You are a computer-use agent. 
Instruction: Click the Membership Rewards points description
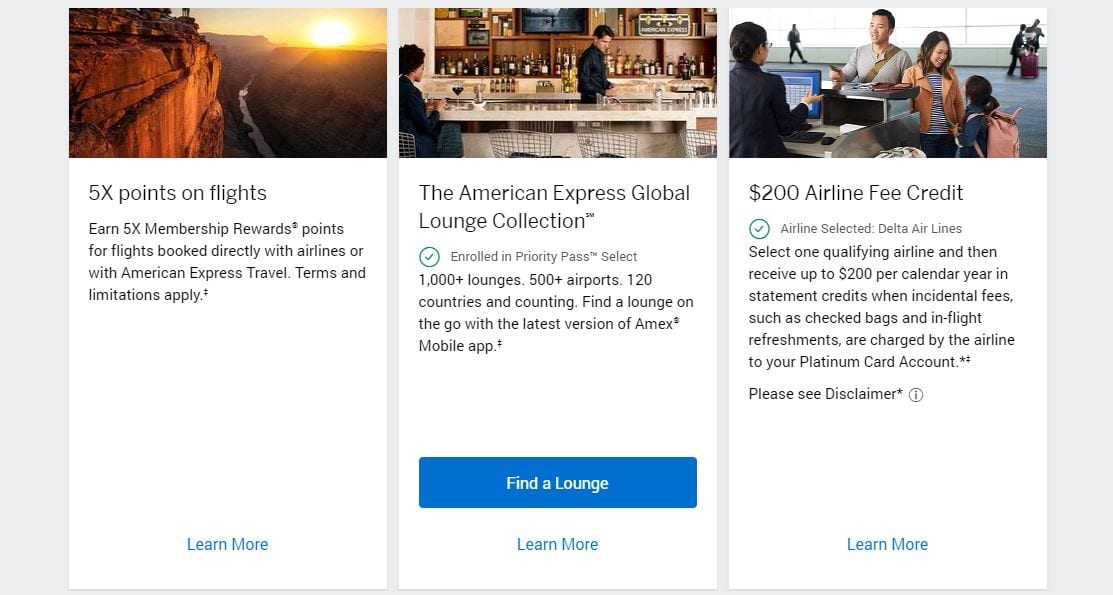[x=227, y=261]
